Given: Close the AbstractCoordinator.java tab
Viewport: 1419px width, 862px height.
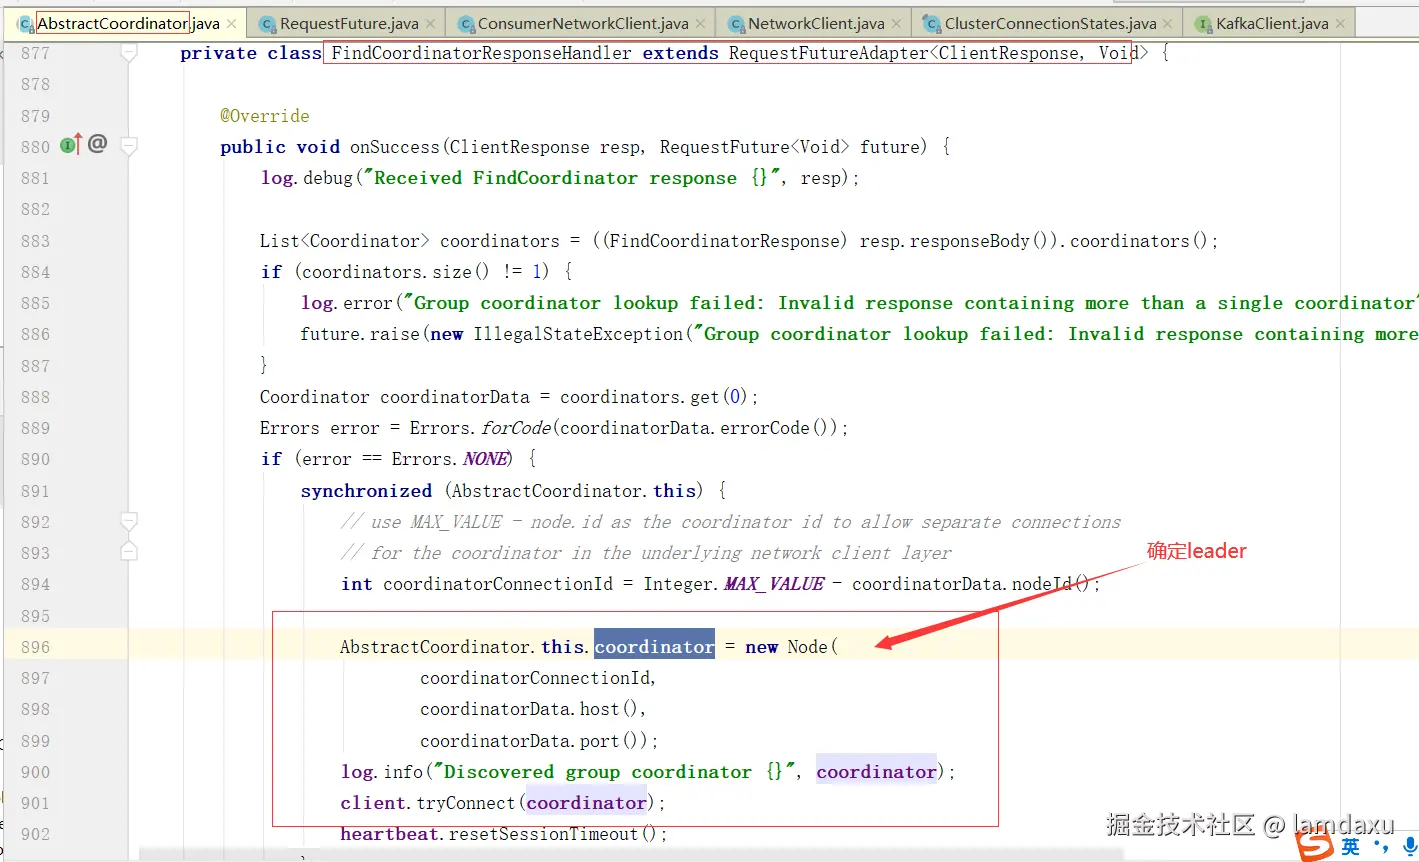Looking at the screenshot, I should pyautogui.click(x=232, y=23).
